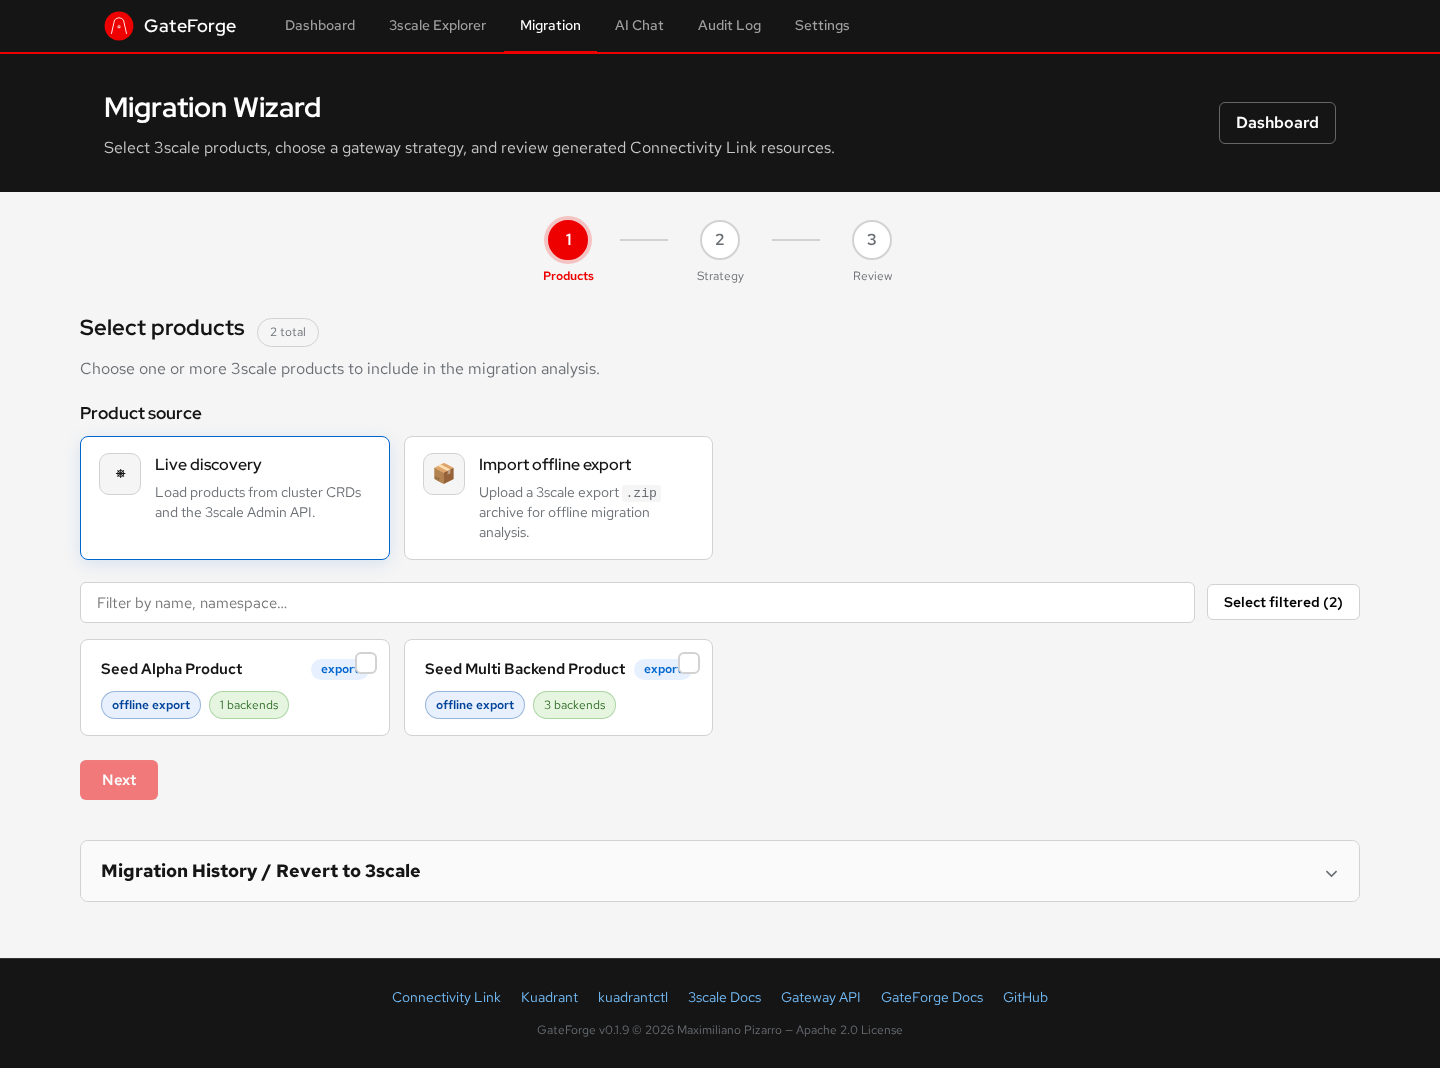Click the 1 backends badge
This screenshot has height=1068, width=1440.
point(249,705)
